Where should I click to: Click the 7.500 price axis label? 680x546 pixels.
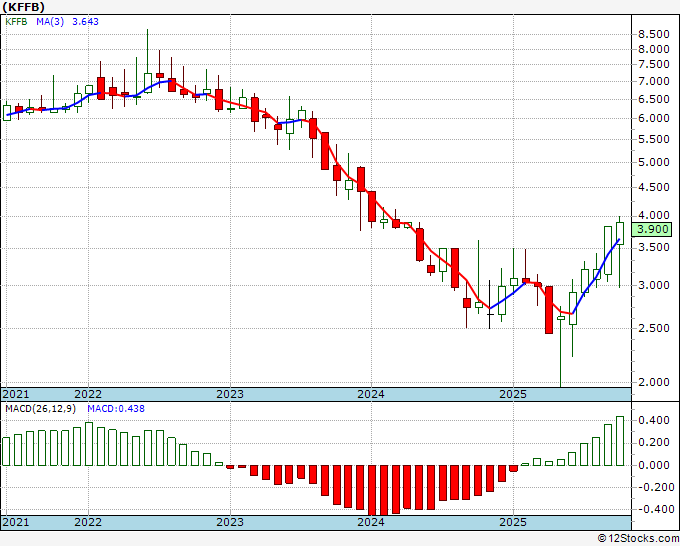[x=654, y=65]
